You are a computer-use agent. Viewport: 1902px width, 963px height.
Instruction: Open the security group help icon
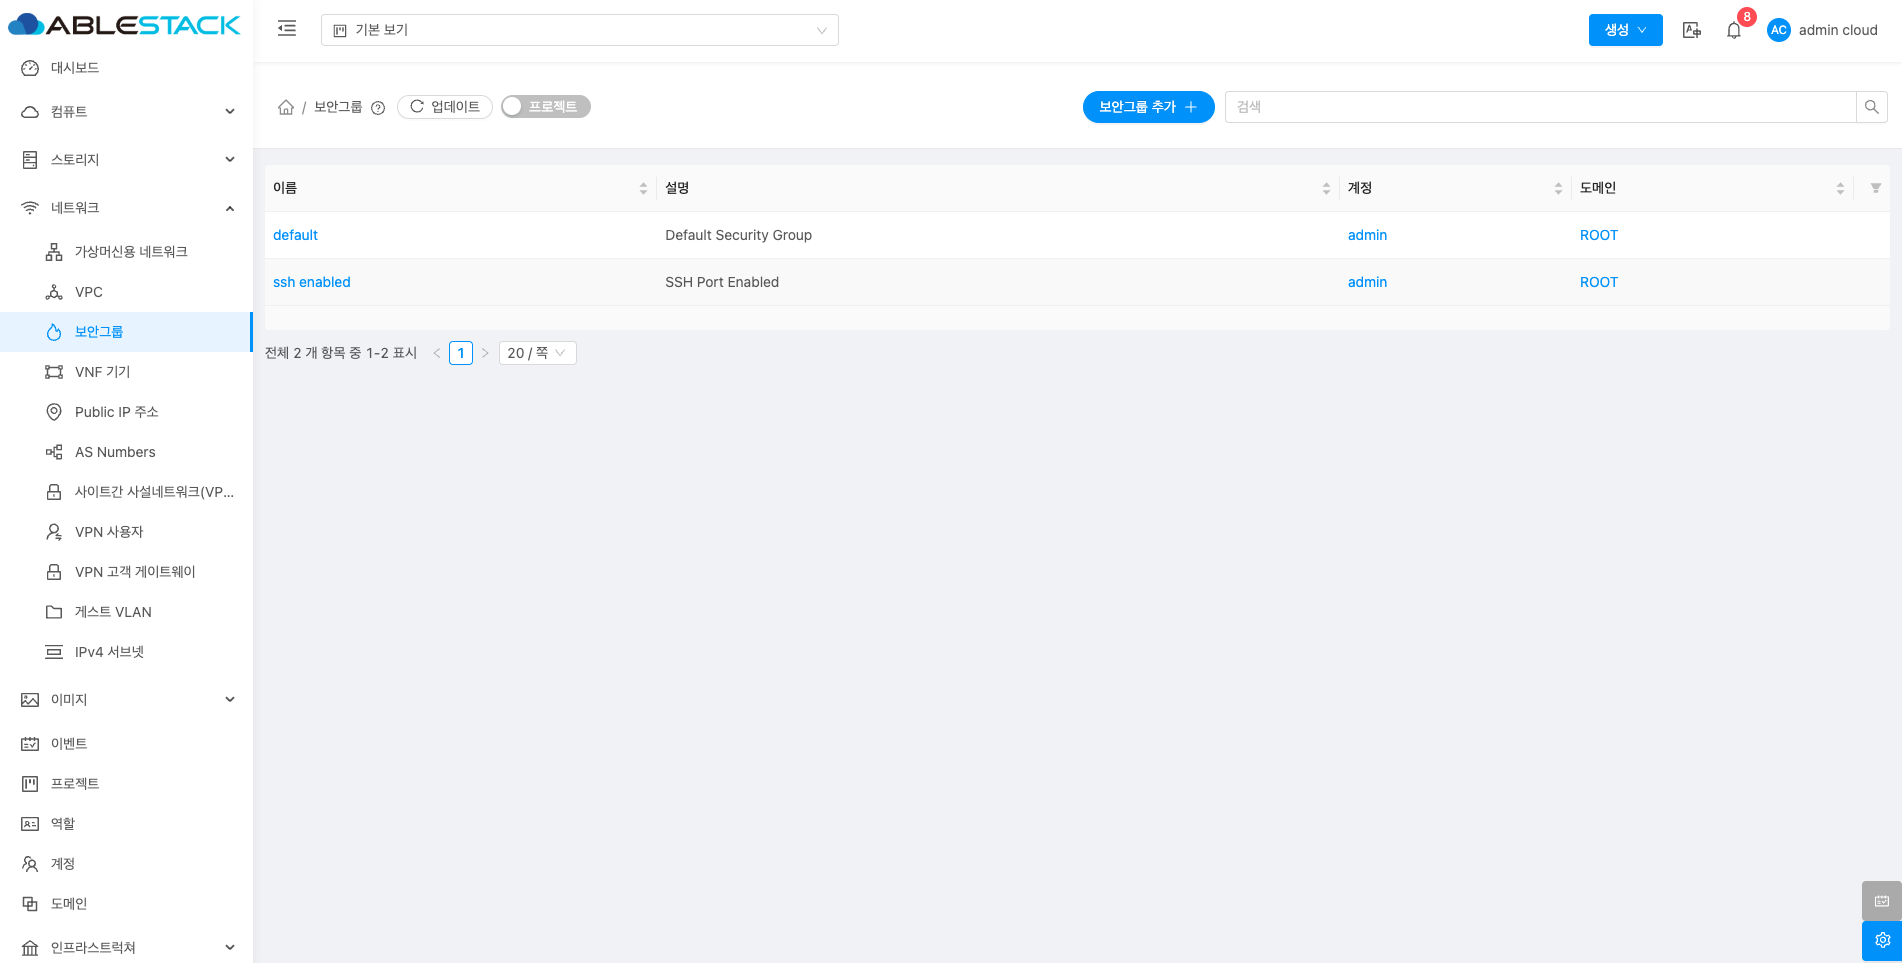378,108
